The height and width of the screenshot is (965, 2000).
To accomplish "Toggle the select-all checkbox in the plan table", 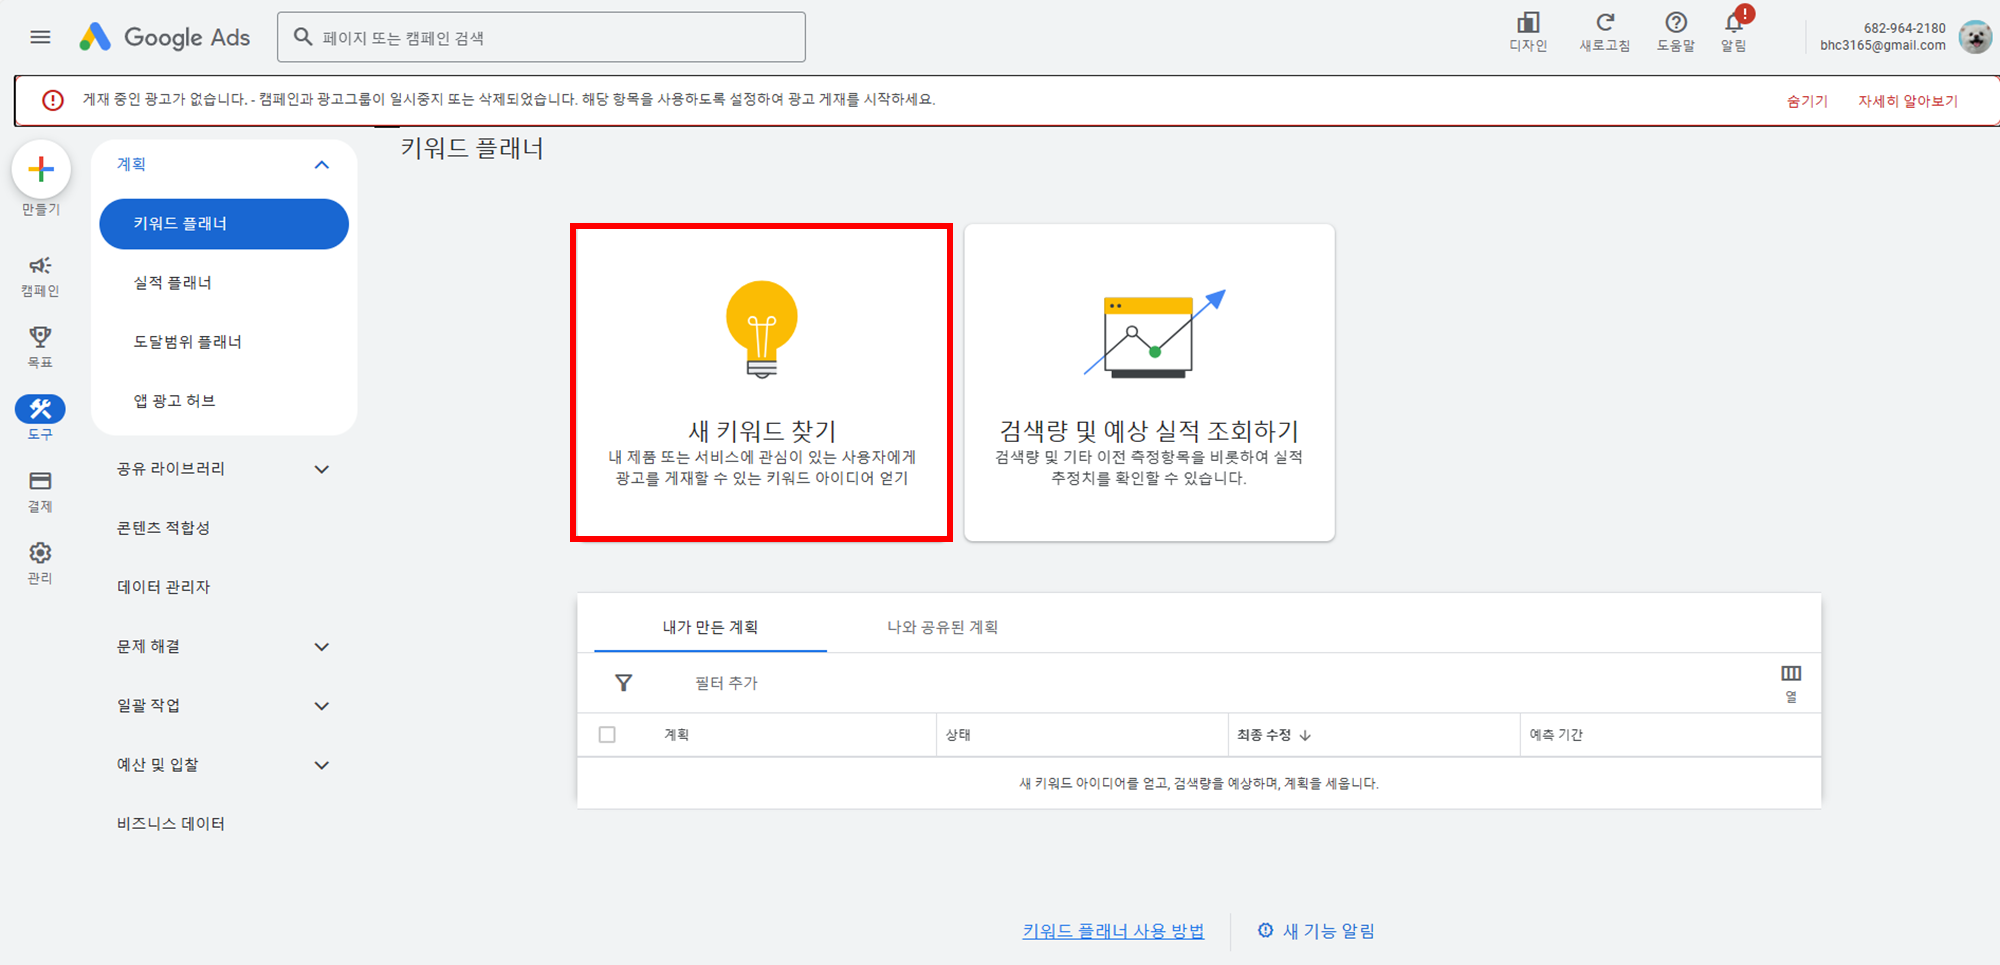I will [x=607, y=734].
